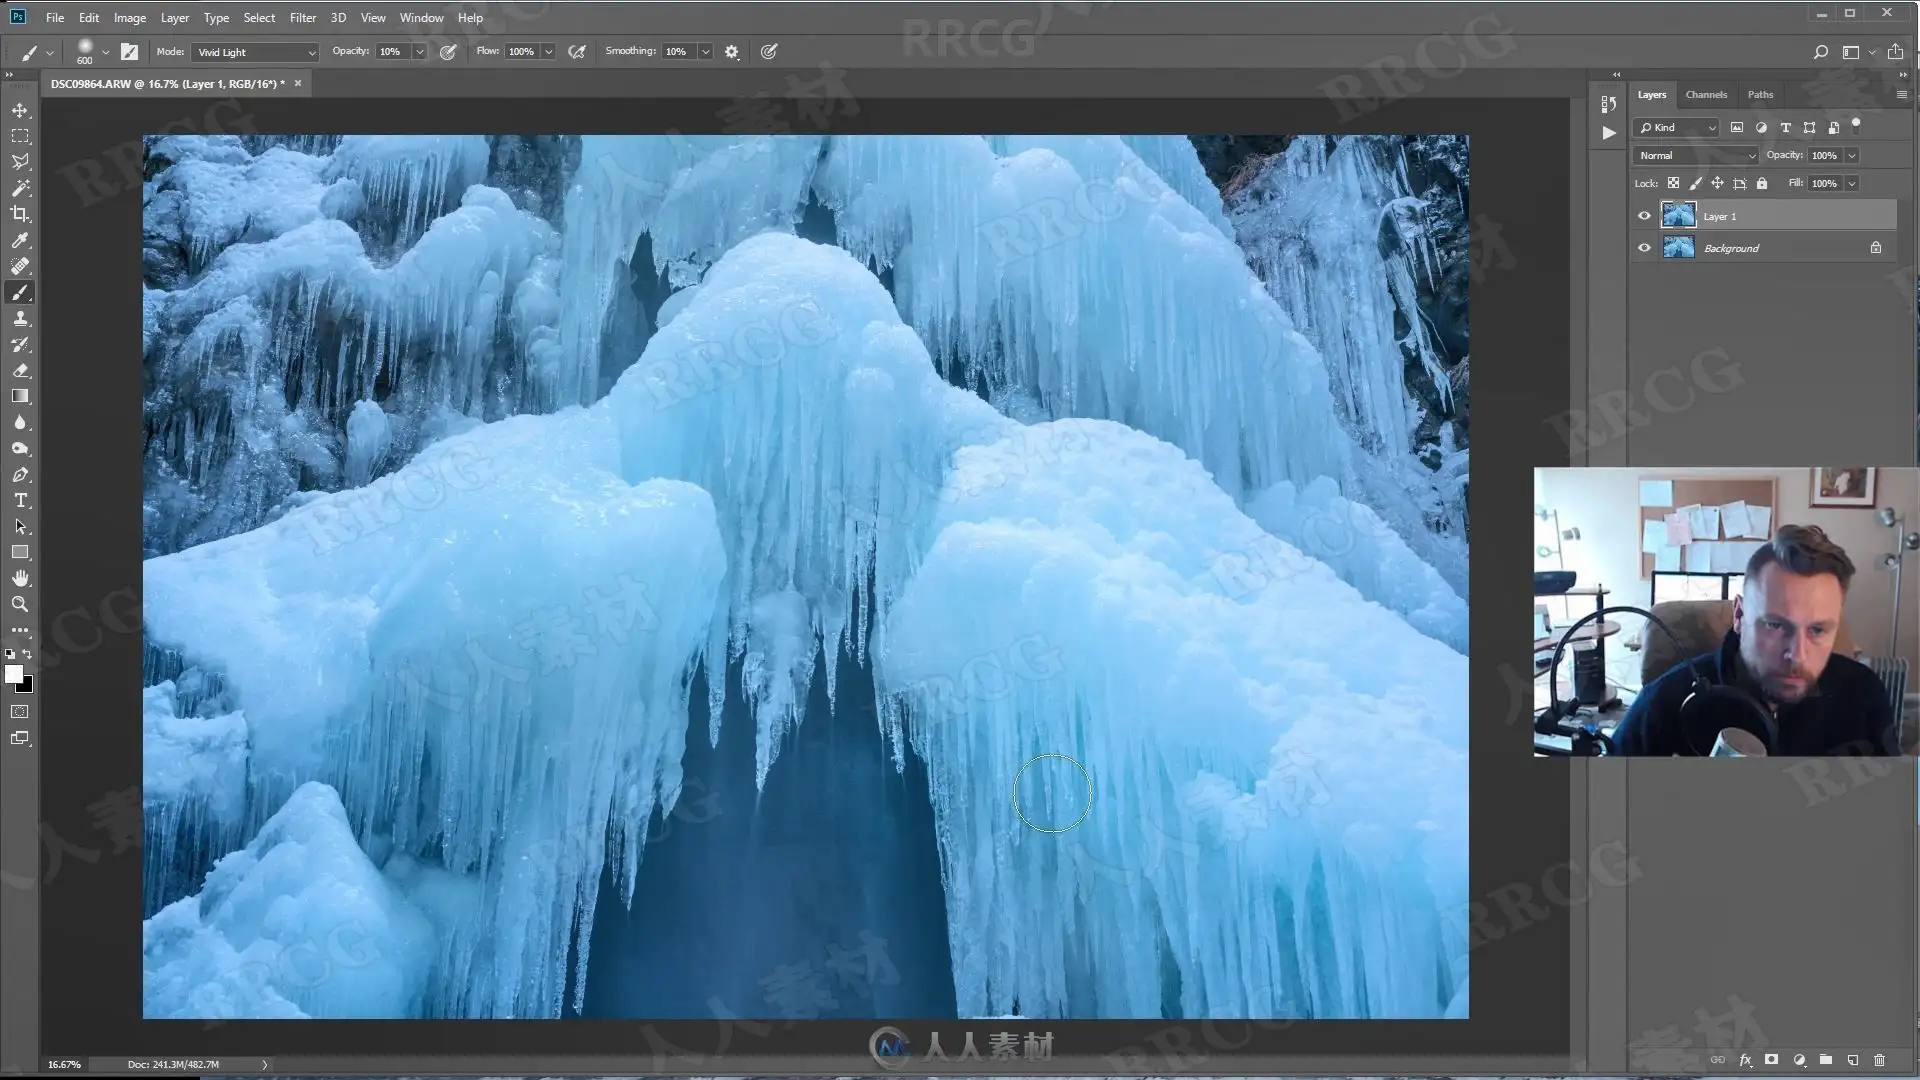Screen dimensions: 1920x1080
Task: Toggle pressure for opacity button
Action: click(x=448, y=52)
